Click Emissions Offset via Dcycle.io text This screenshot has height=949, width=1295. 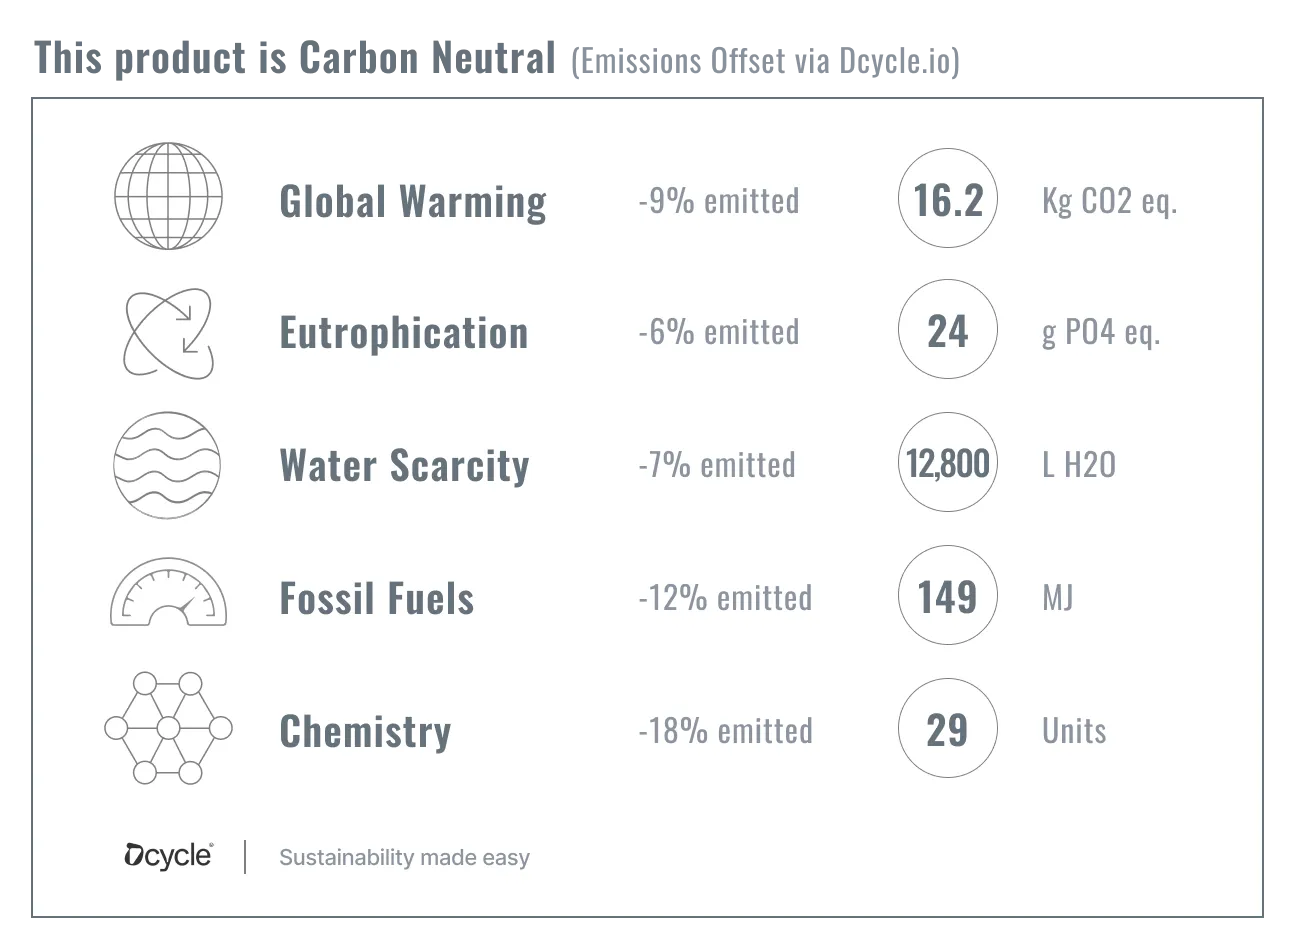pyautogui.click(x=765, y=61)
